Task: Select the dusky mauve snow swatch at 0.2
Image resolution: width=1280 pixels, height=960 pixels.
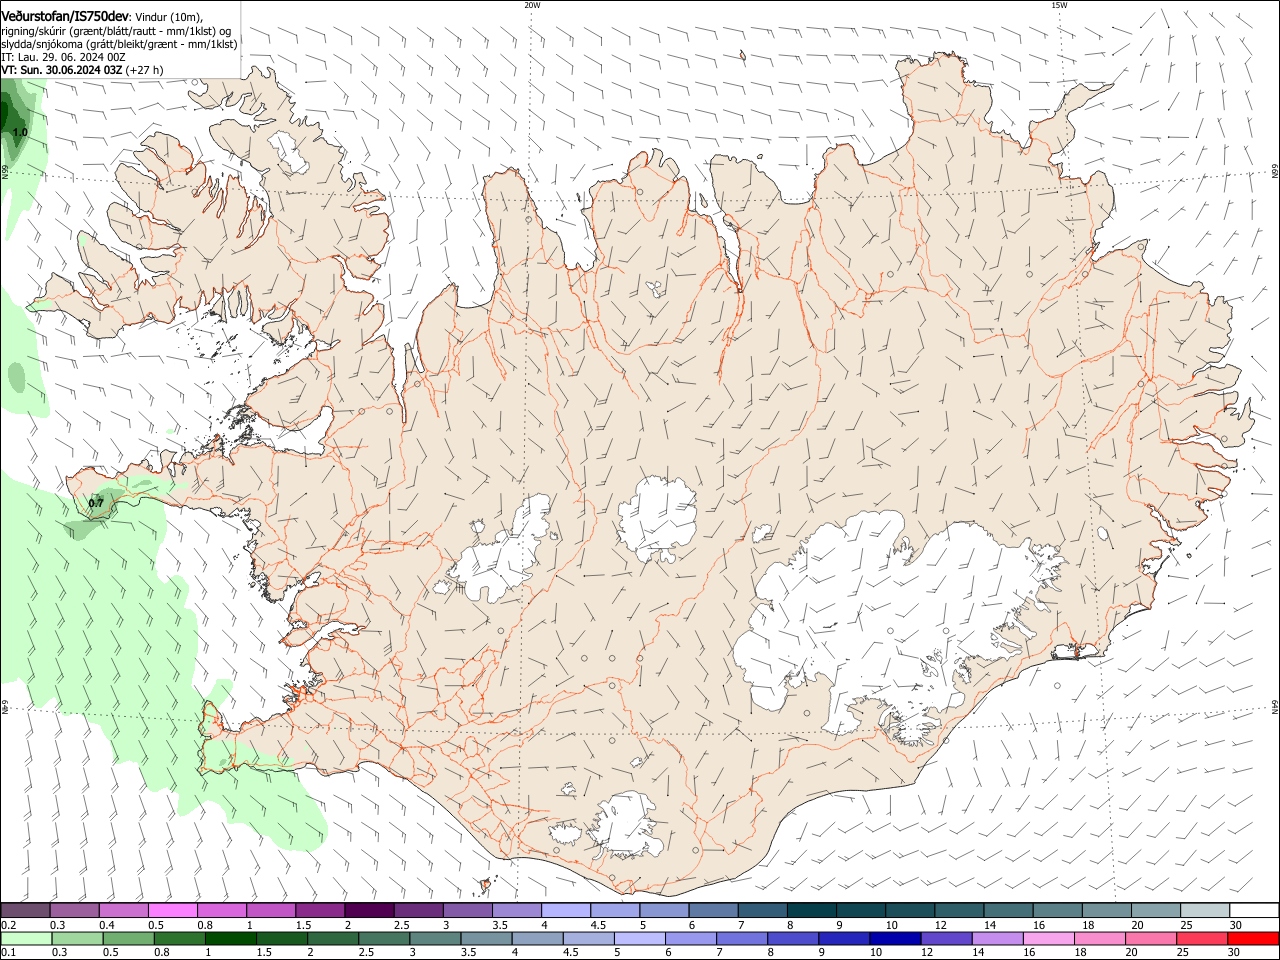Action: (24, 911)
